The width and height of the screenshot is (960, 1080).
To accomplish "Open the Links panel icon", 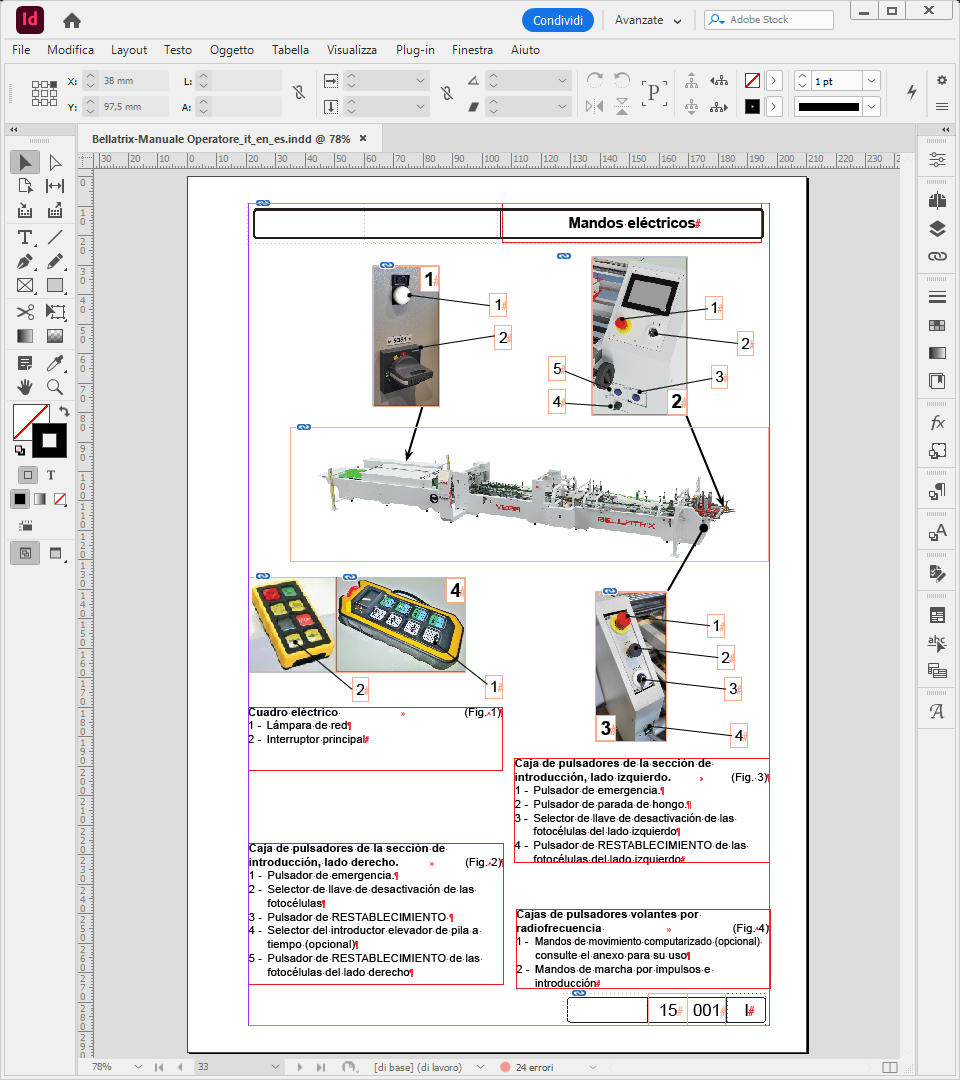I will point(937,256).
